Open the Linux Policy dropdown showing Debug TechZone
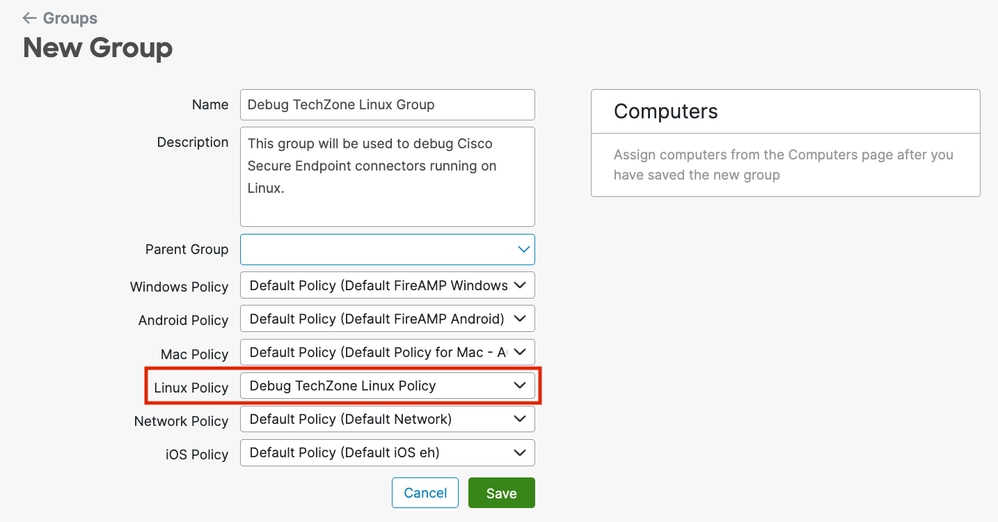 (x=387, y=386)
